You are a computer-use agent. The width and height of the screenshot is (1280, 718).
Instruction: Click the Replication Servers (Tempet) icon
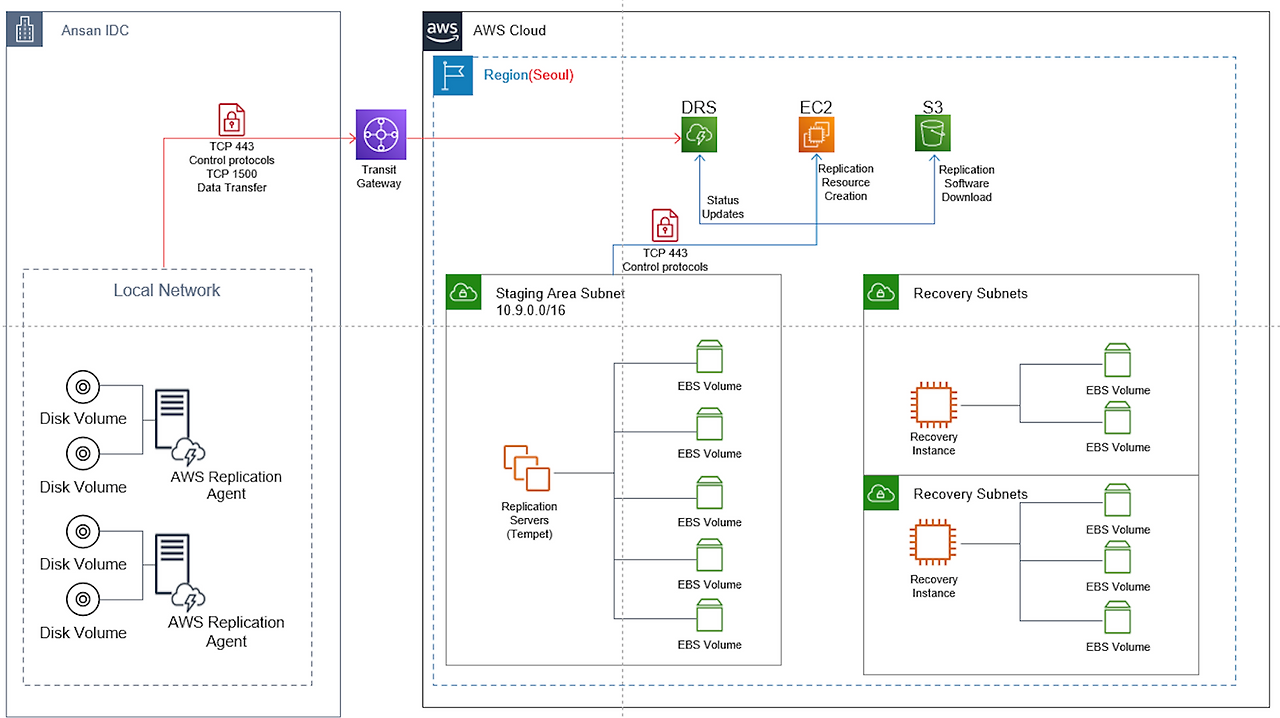(527, 469)
